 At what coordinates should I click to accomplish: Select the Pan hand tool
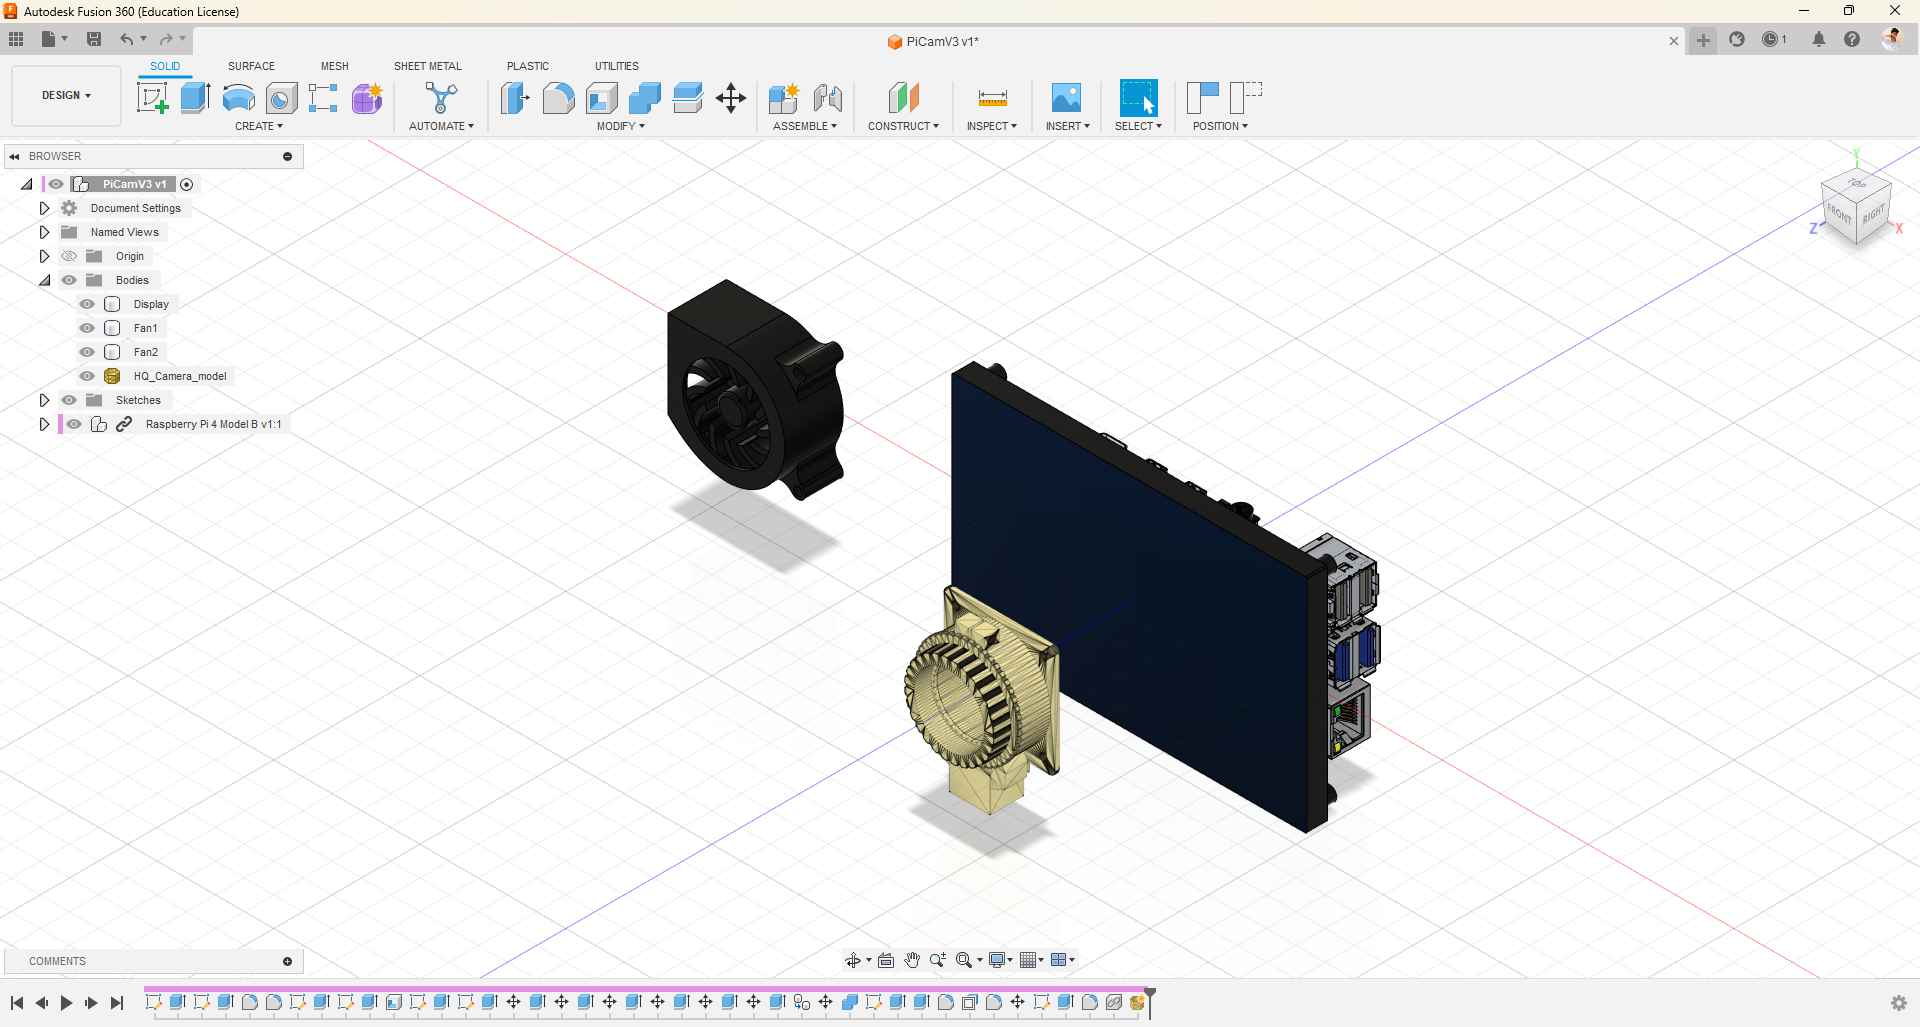pyautogui.click(x=912, y=960)
